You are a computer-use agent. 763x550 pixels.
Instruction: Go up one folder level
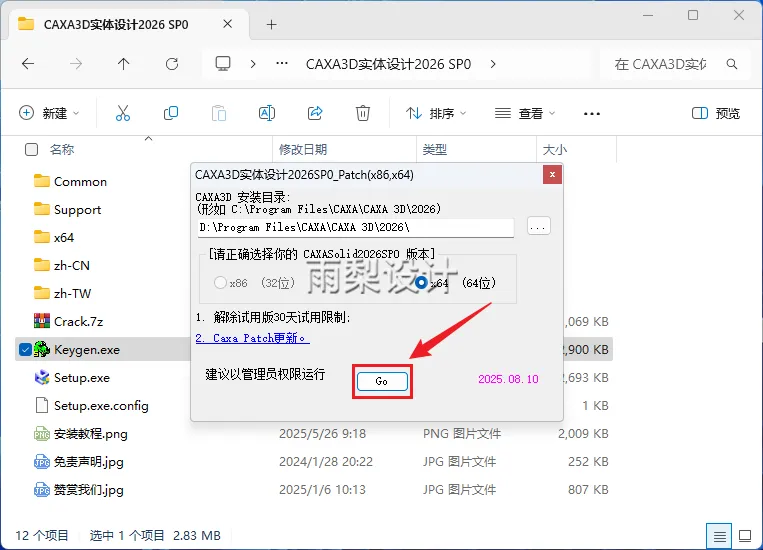click(124, 64)
